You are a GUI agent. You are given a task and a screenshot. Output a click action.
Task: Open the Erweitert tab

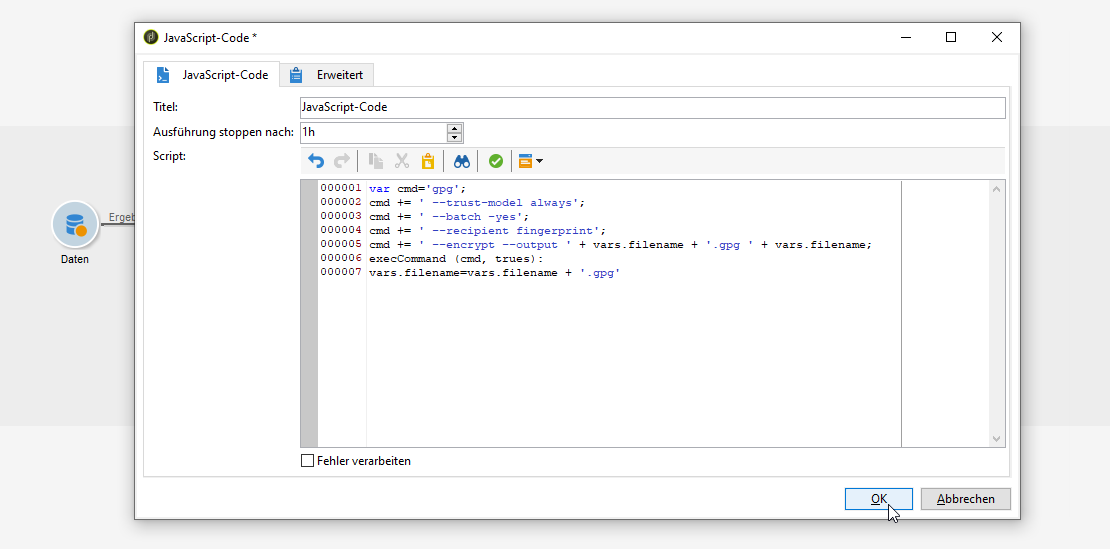326,74
